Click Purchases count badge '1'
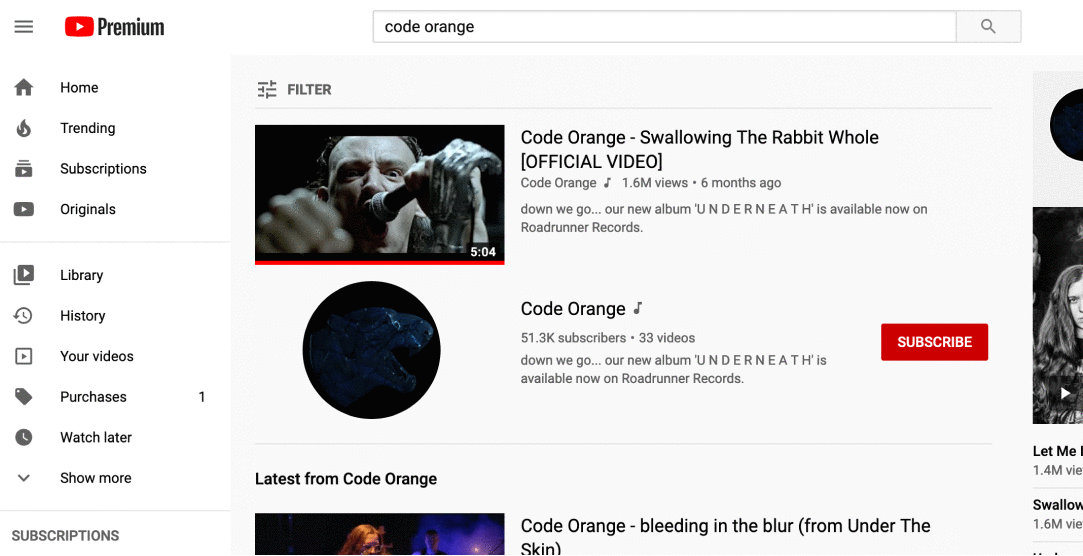This screenshot has height=556, width=1083. [202, 397]
